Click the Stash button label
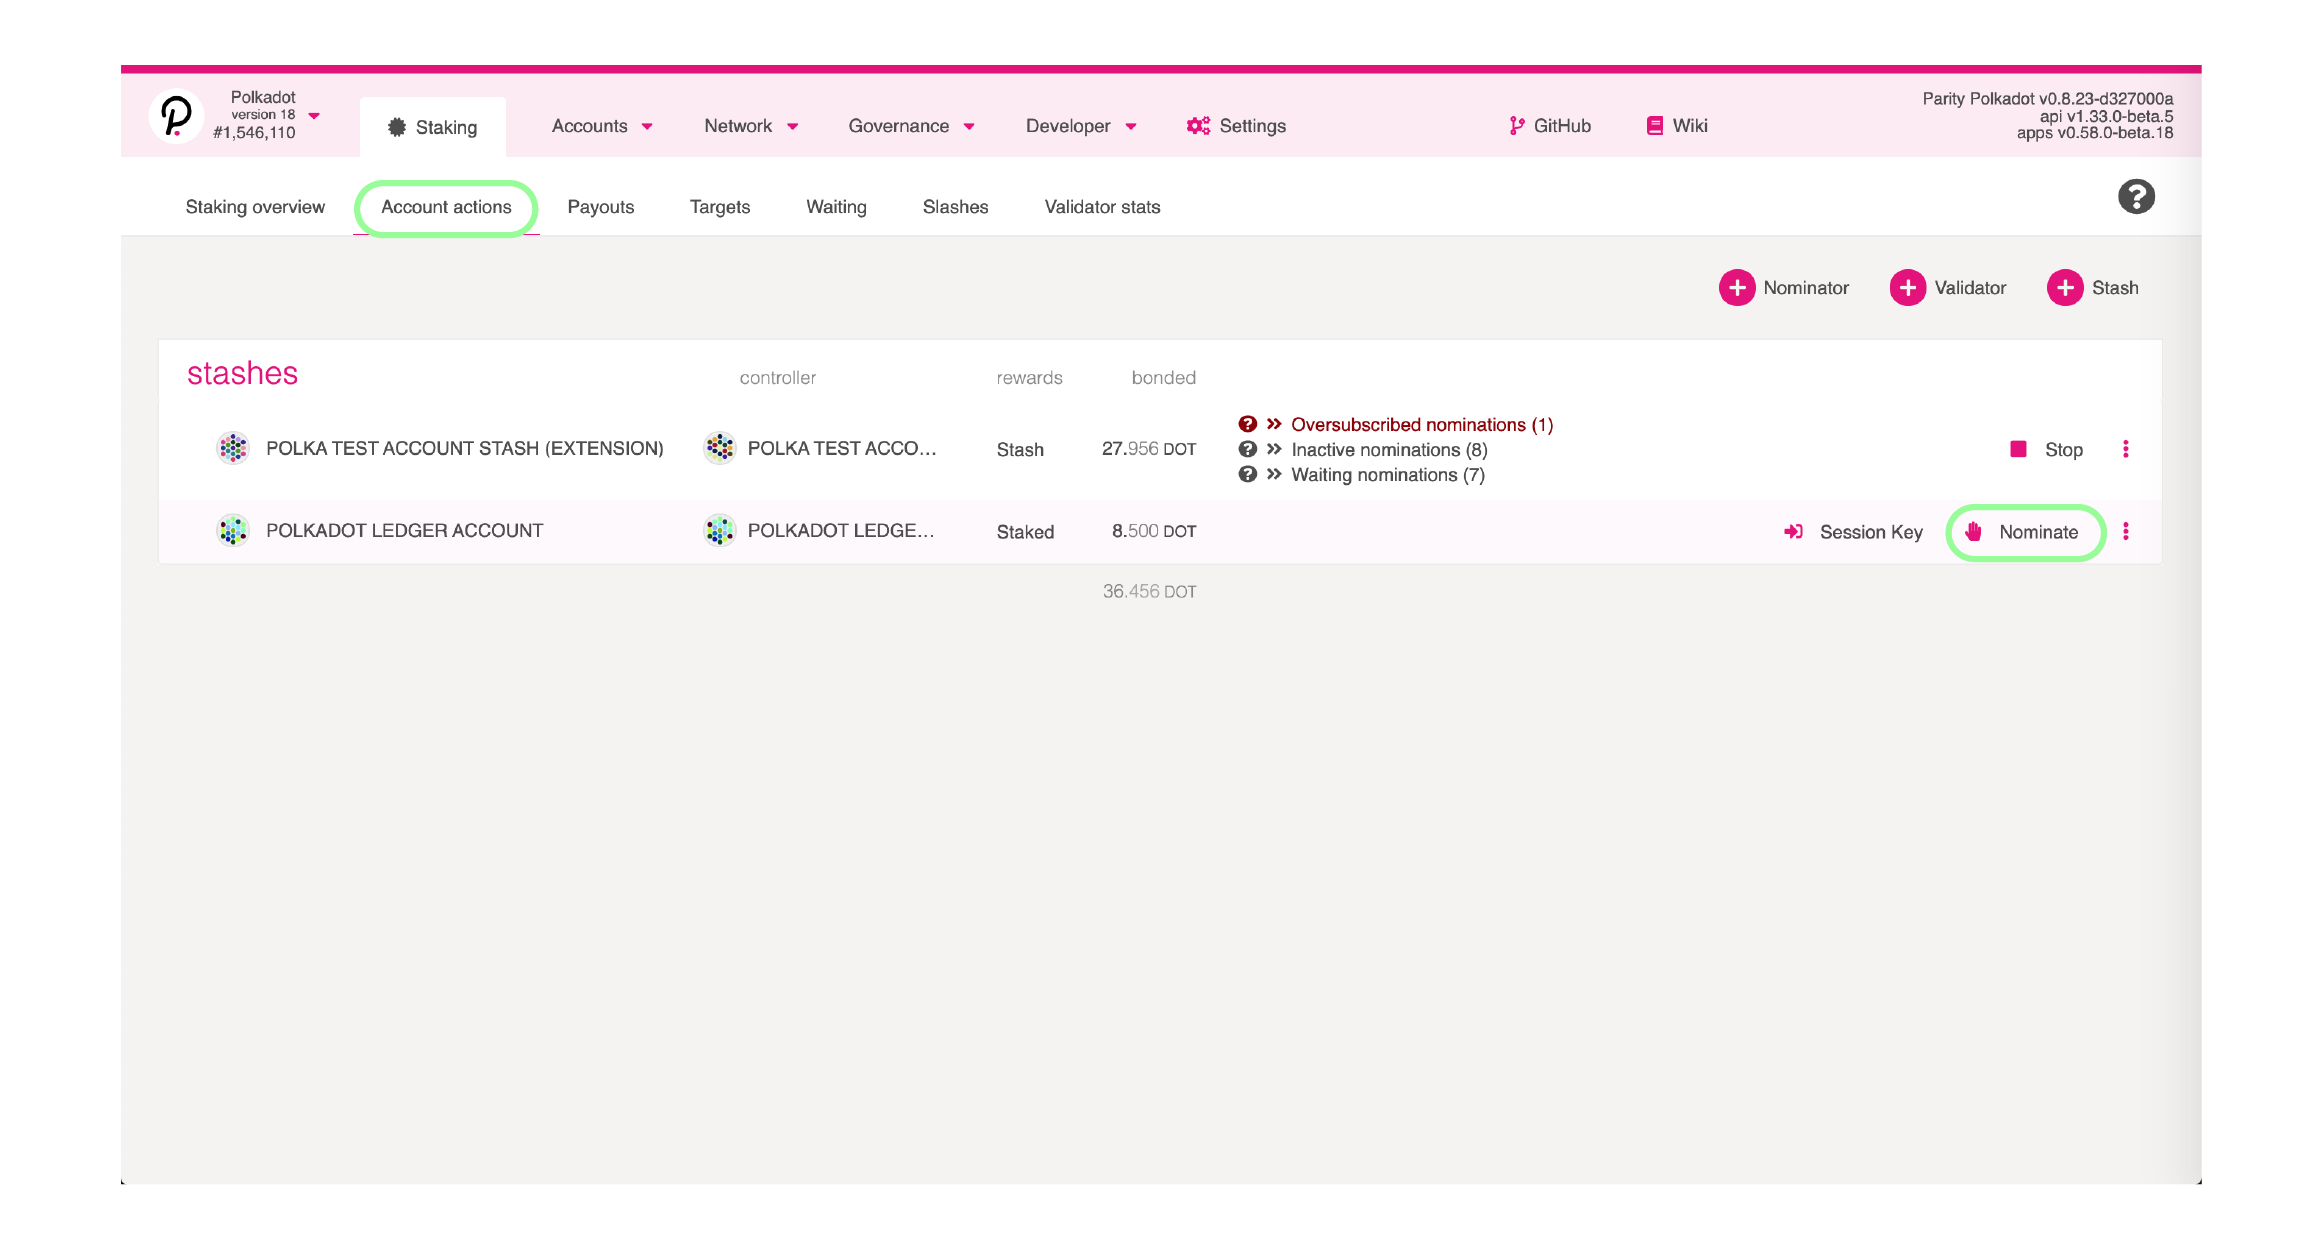Screen dimensions: 2324x1250 [x=2115, y=288]
